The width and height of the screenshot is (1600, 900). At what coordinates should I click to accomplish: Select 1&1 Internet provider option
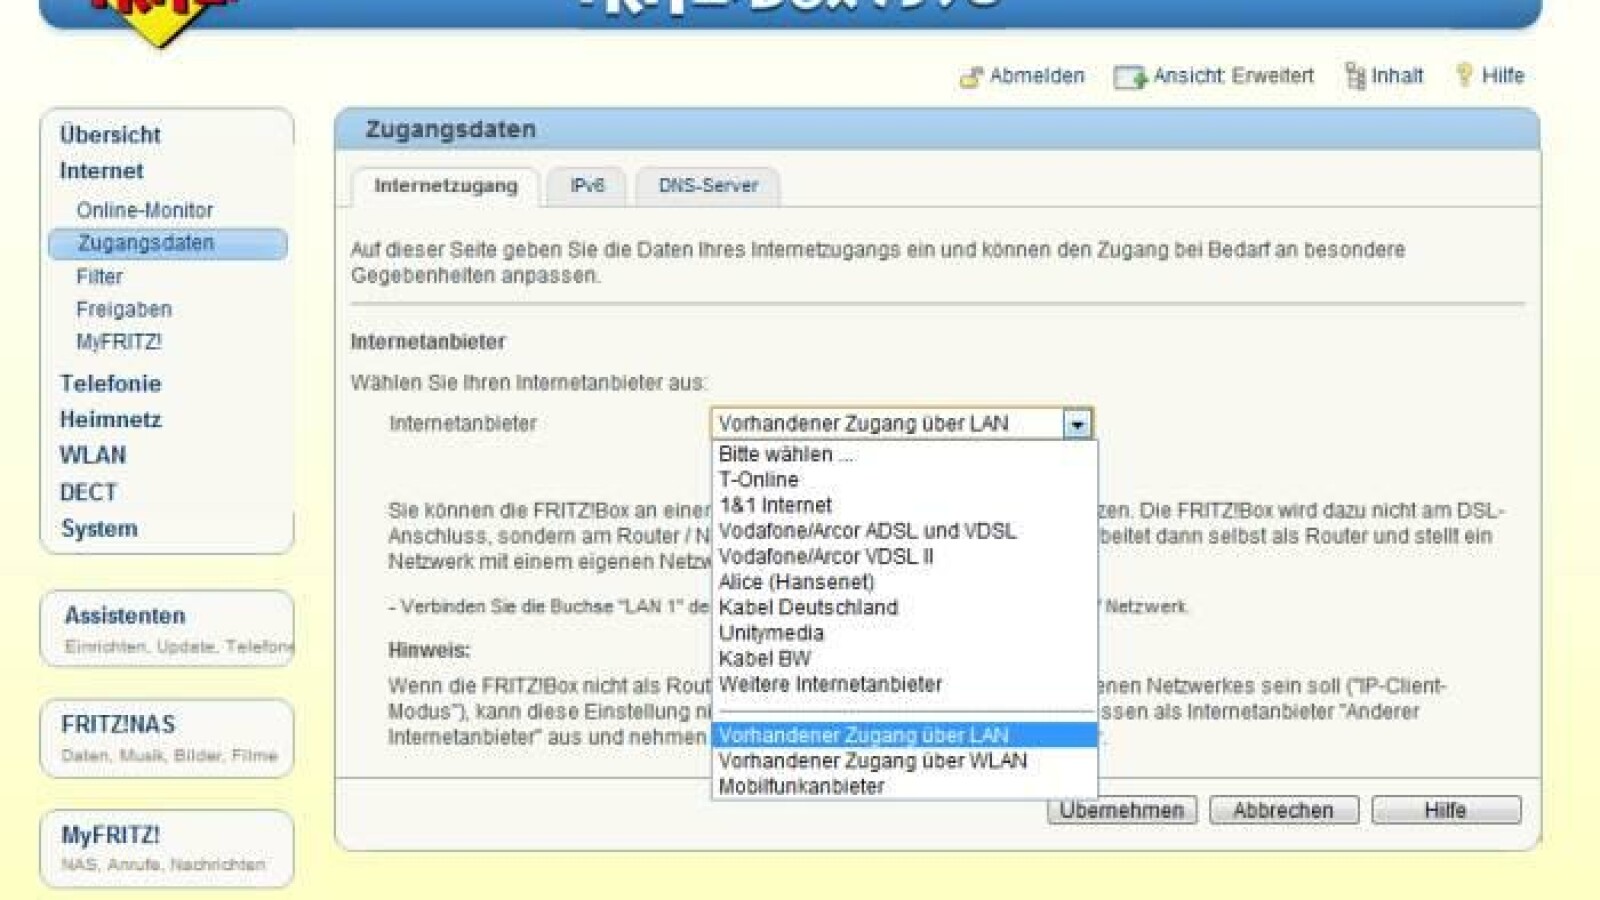(904, 505)
